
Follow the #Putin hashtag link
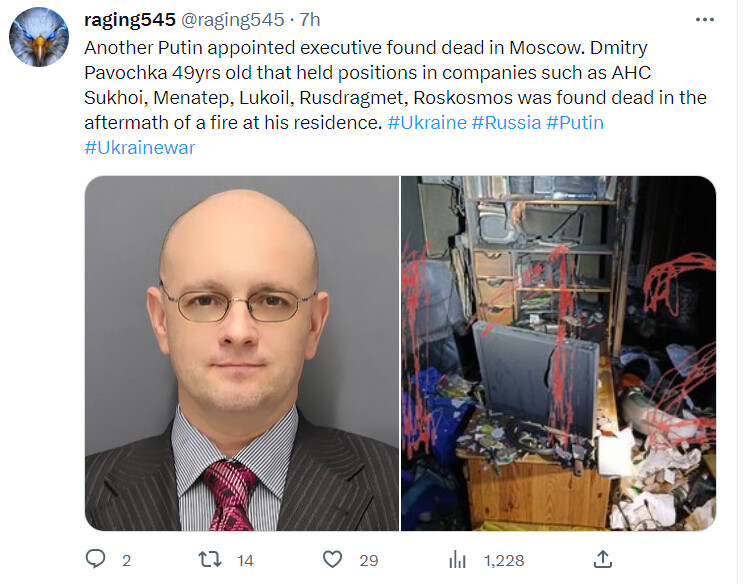[x=575, y=123]
